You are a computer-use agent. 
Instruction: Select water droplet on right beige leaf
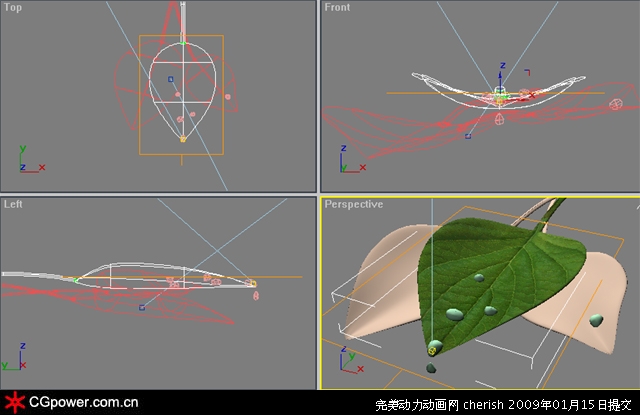597,320
